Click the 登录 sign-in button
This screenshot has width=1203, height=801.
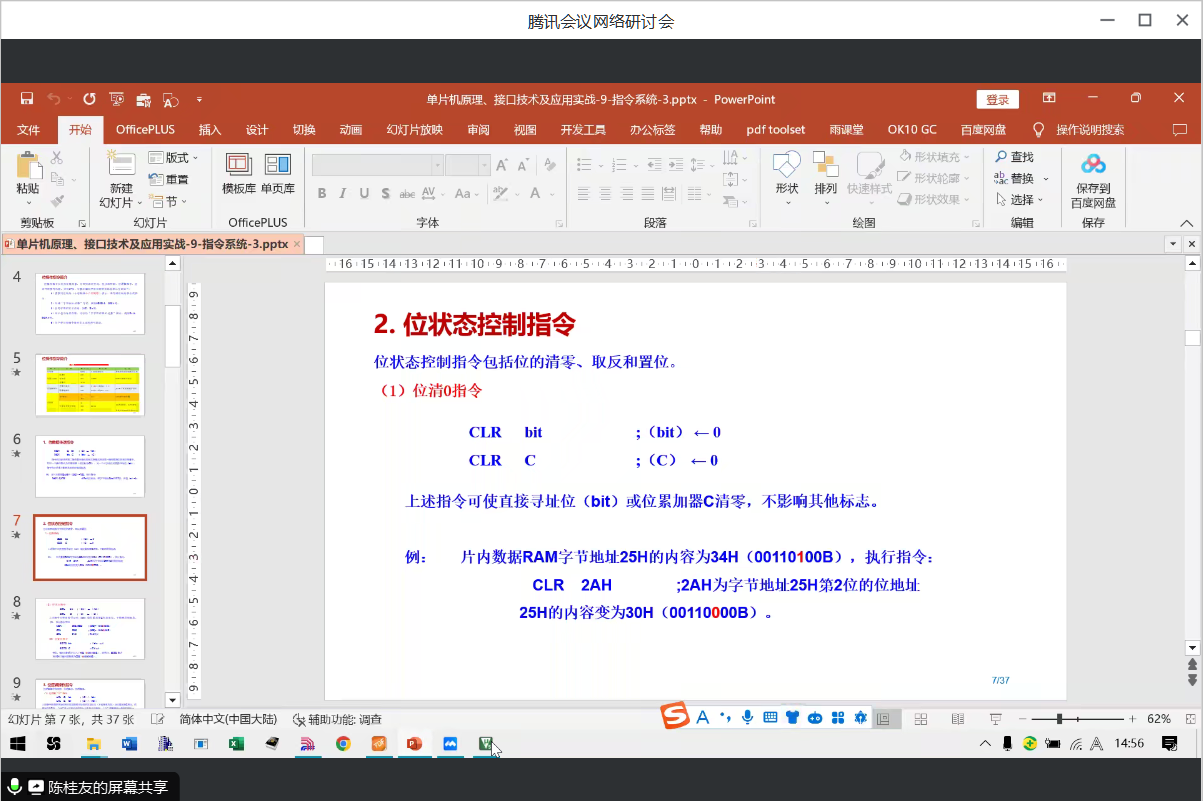pyautogui.click(x=998, y=99)
